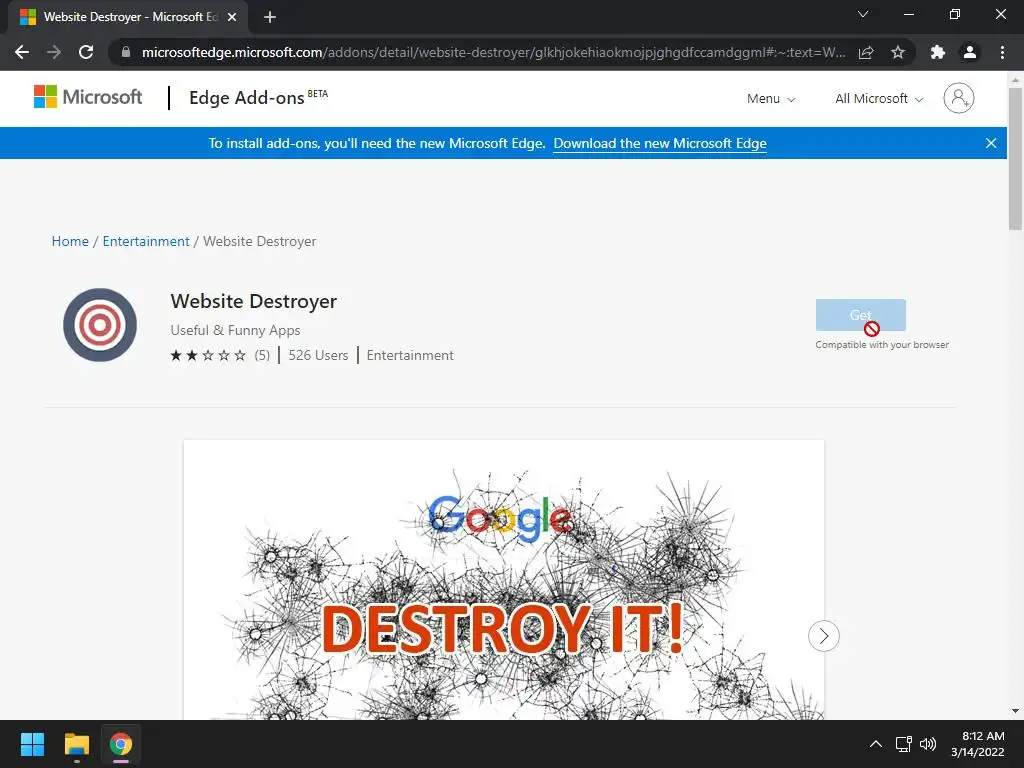Screen dimensions: 1024x768
Task: Click the Get button
Action: [860, 315]
